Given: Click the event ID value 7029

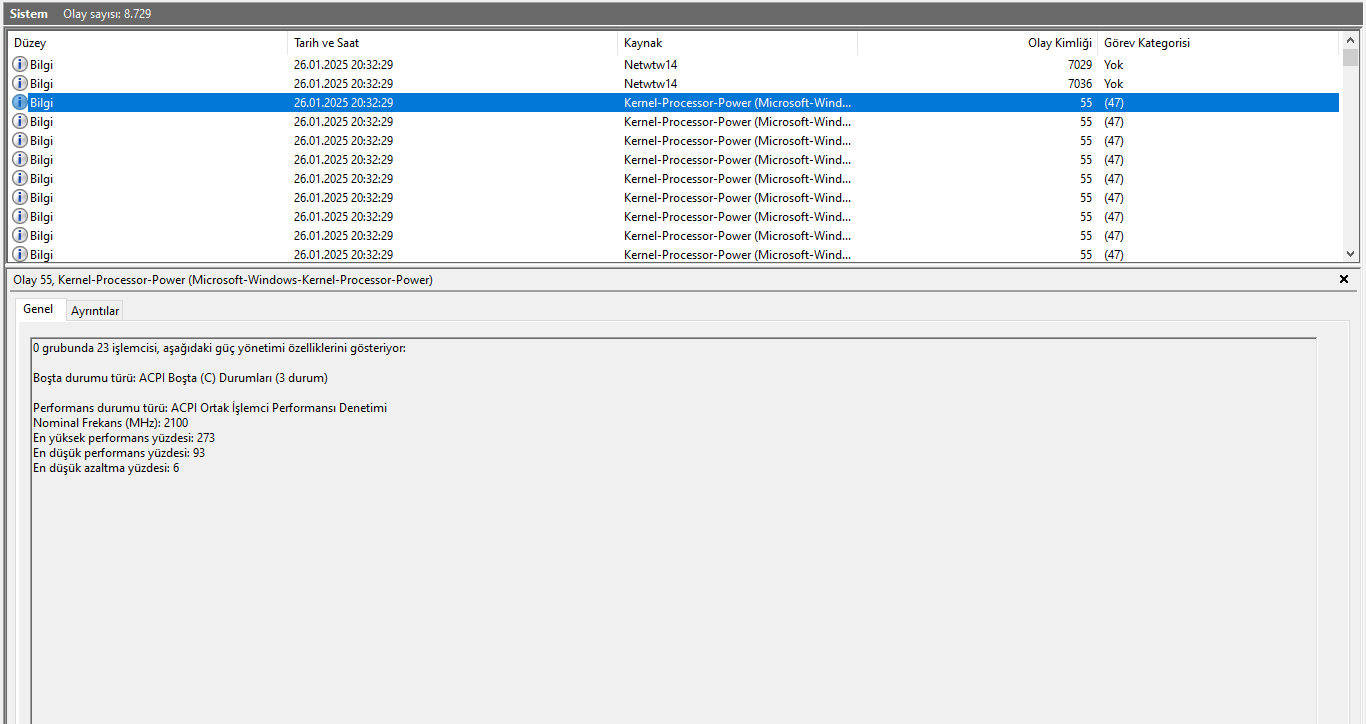Looking at the screenshot, I should point(1079,65).
